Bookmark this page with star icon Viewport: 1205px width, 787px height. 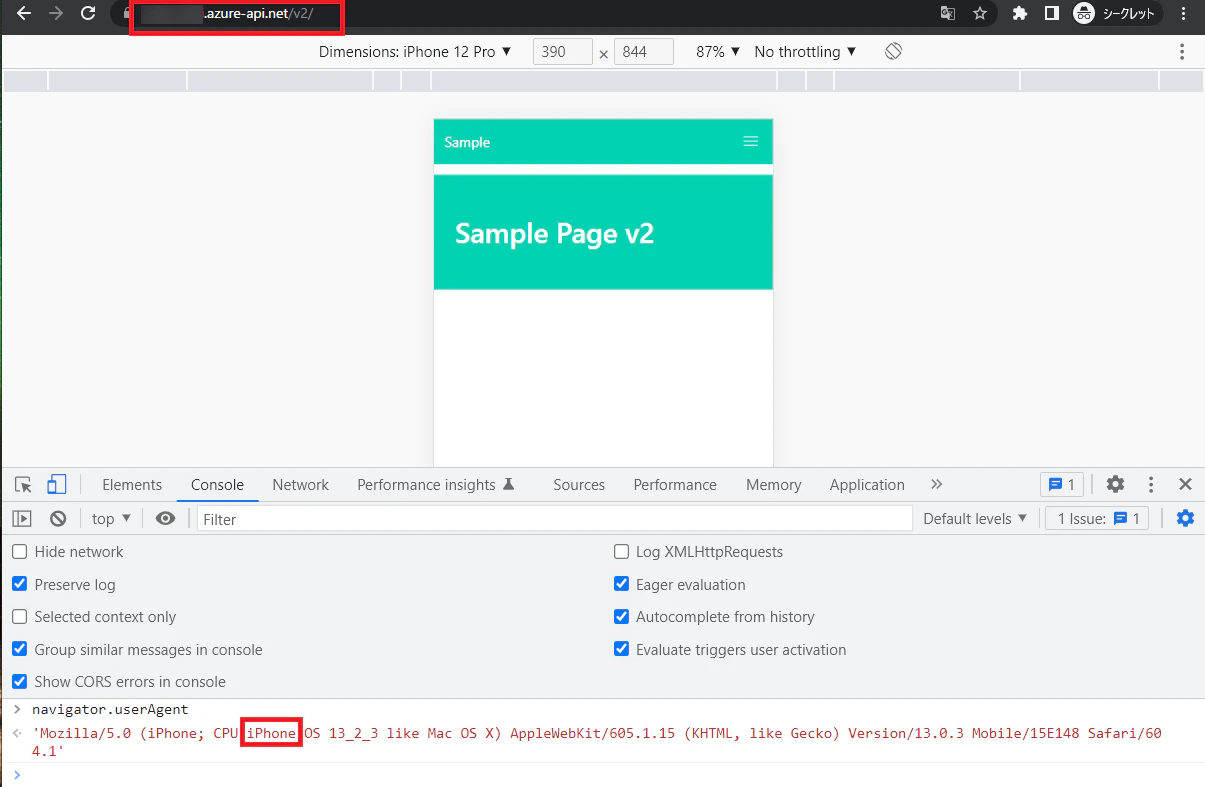tap(980, 14)
